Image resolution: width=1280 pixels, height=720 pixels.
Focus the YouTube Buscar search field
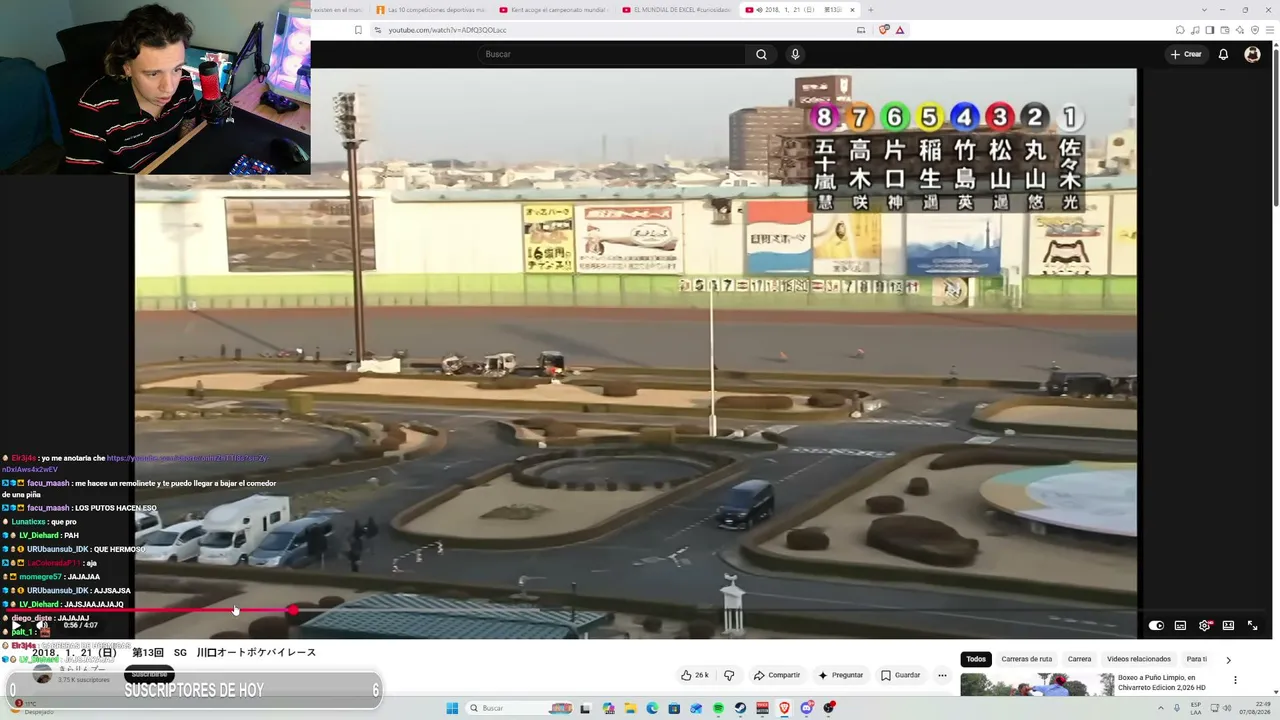pyautogui.click(x=612, y=54)
